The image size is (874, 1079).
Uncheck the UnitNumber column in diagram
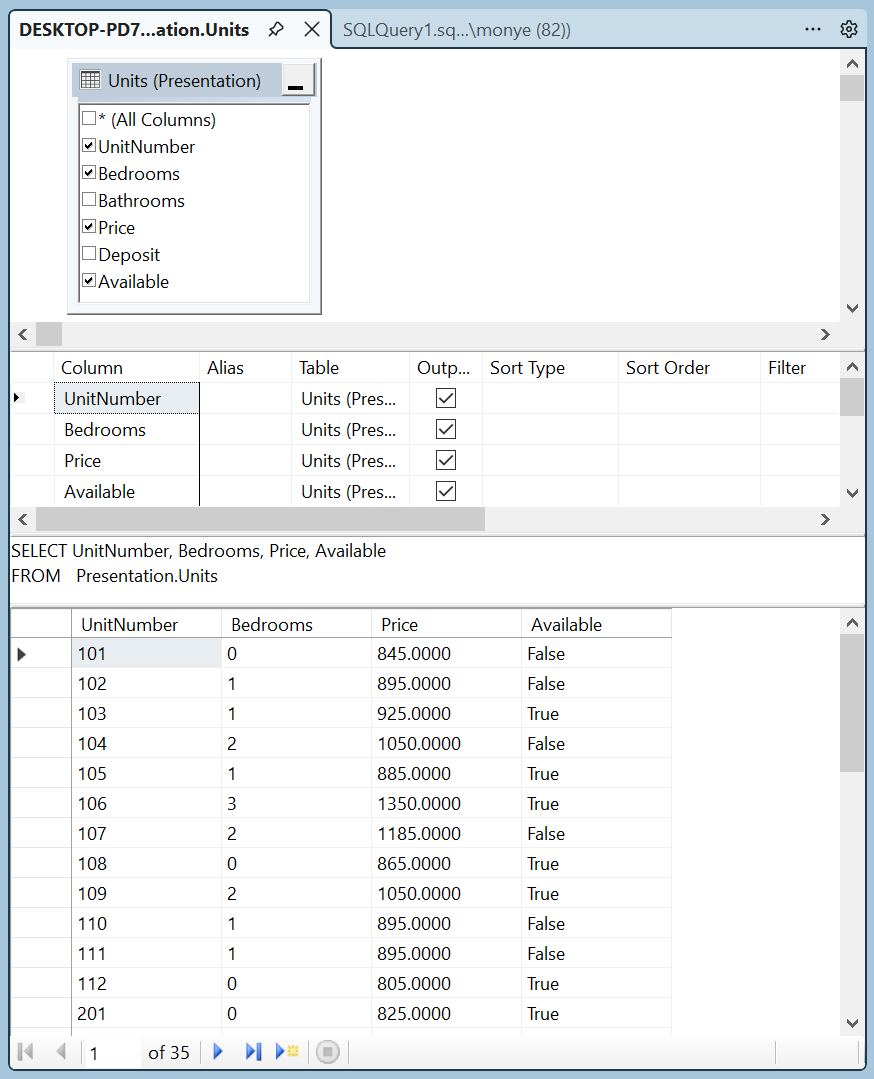point(89,145)
